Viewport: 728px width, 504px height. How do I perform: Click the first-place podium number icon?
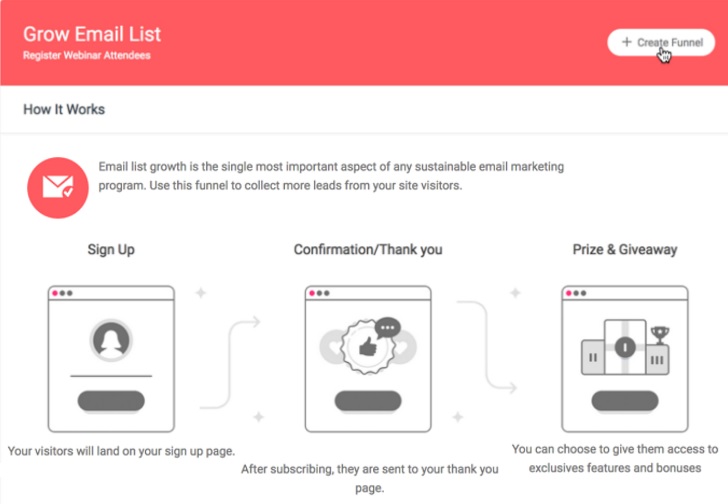pos(625,347)
